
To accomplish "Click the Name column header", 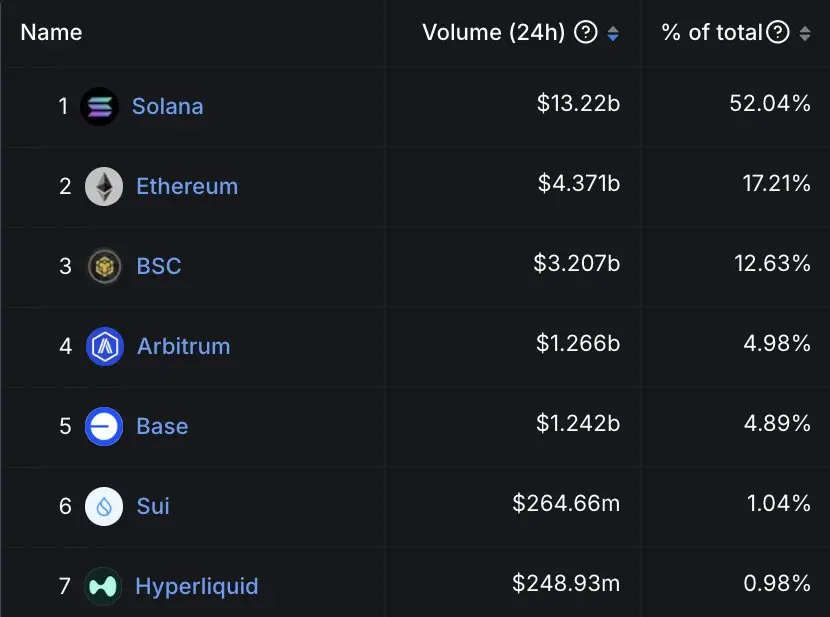I will tap(51, 33).
